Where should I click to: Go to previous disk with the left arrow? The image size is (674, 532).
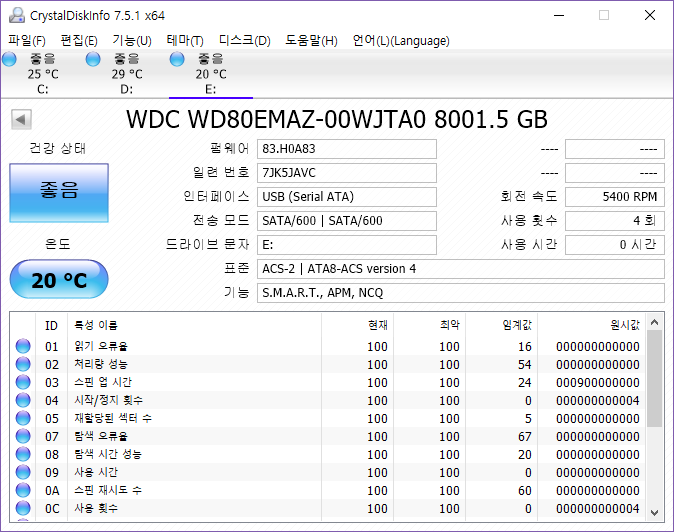[21, 119]
